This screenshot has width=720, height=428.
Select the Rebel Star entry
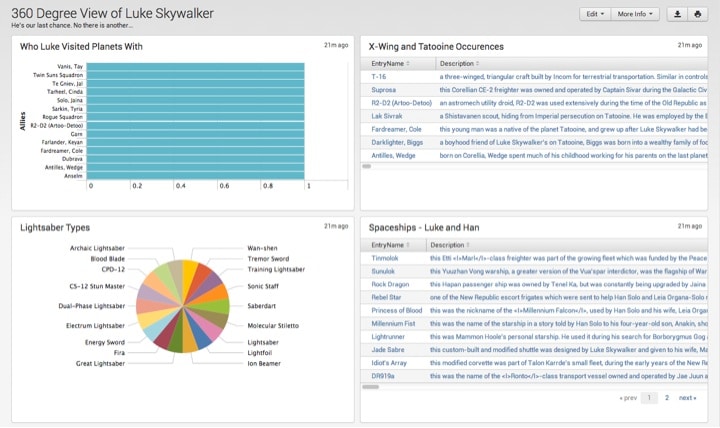386,297
